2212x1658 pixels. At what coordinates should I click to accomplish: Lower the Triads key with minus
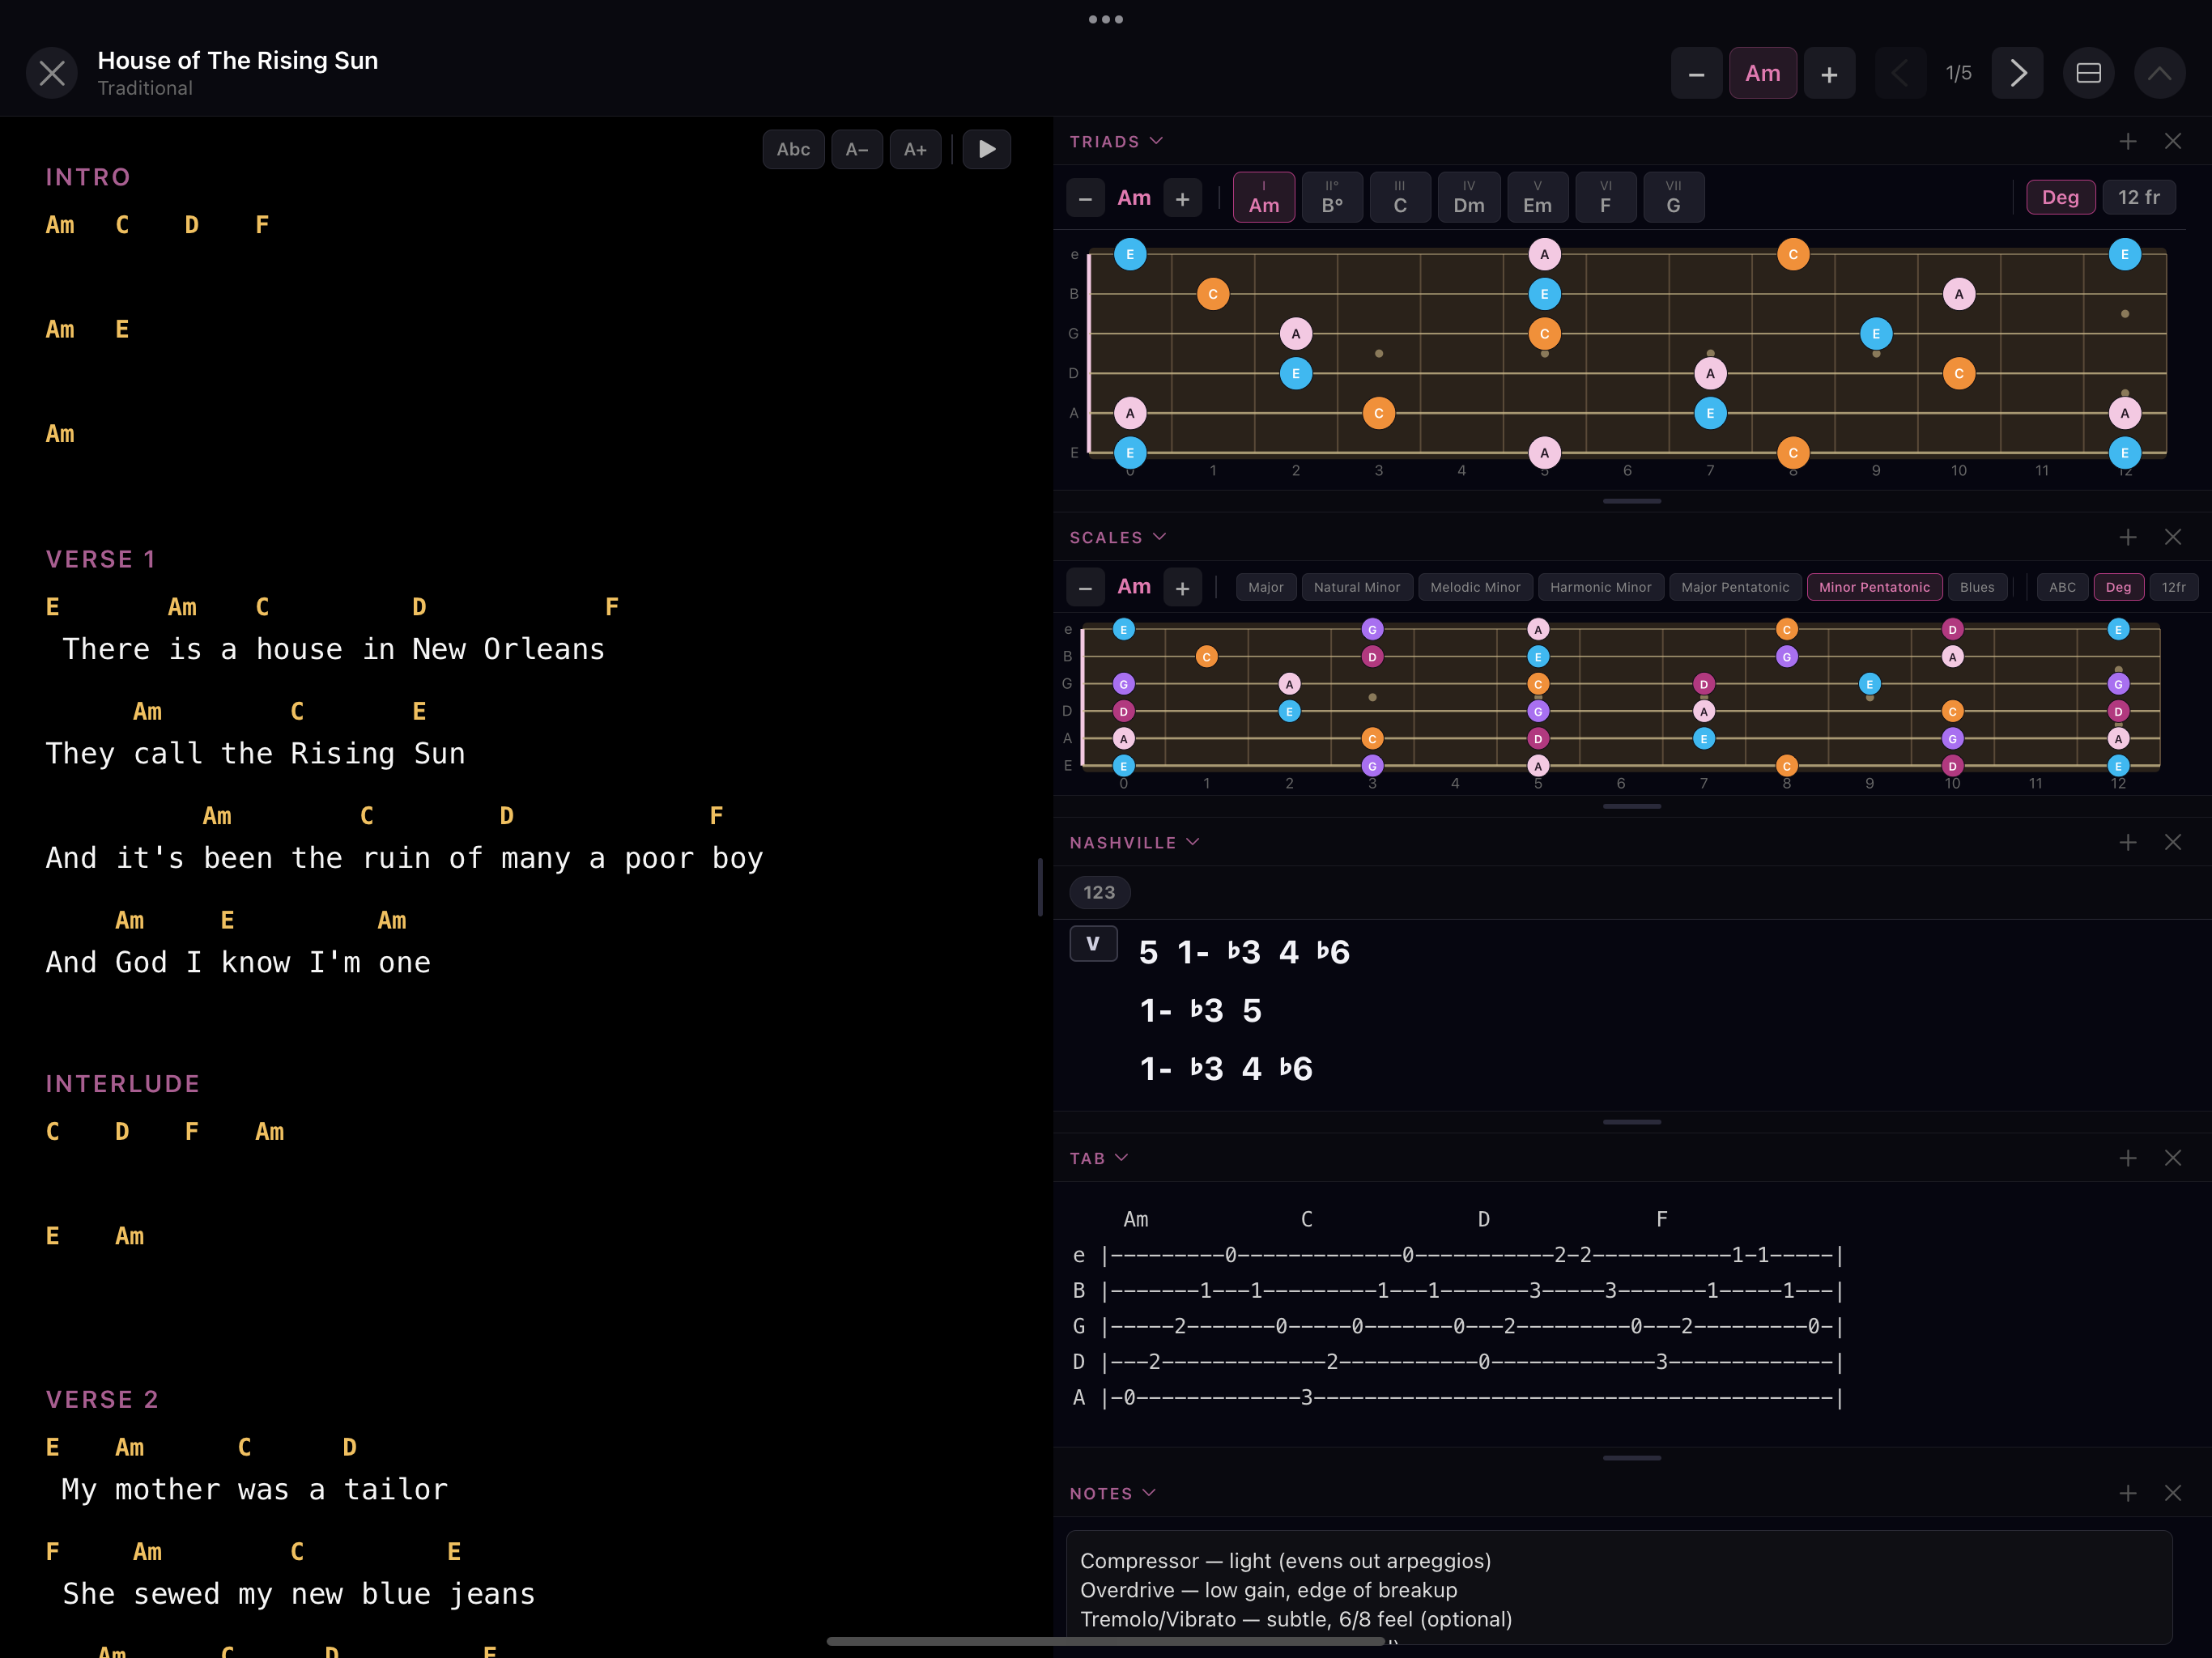point(1086,198)
